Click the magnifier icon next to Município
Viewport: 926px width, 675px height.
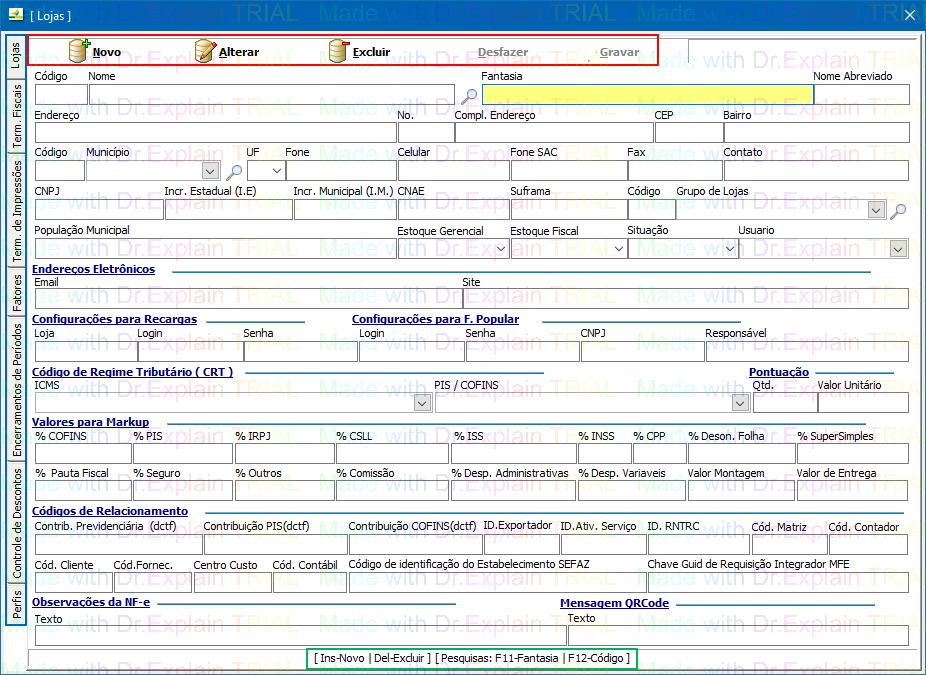234,171
